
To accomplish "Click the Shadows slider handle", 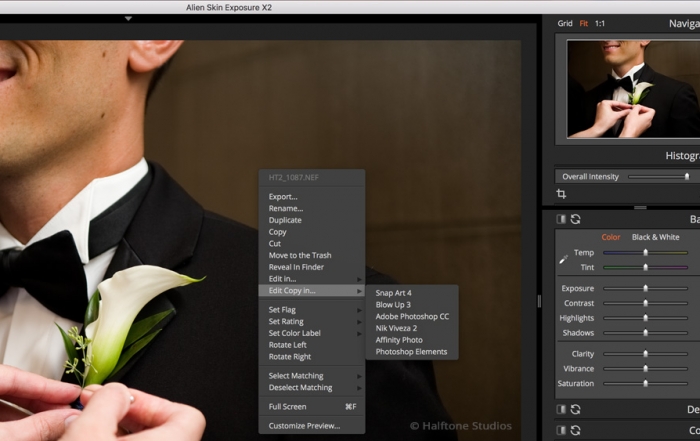I will (646, 333).
